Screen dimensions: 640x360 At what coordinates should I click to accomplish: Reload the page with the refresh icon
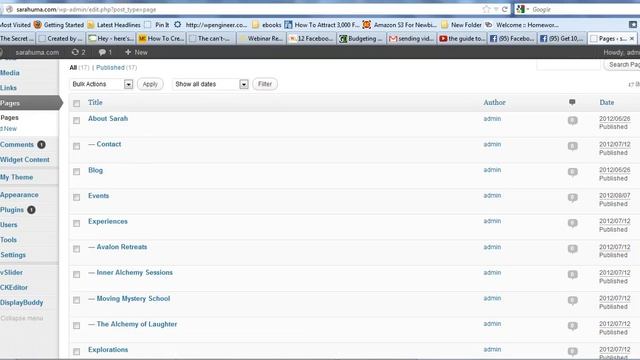(x=505, y=9)
